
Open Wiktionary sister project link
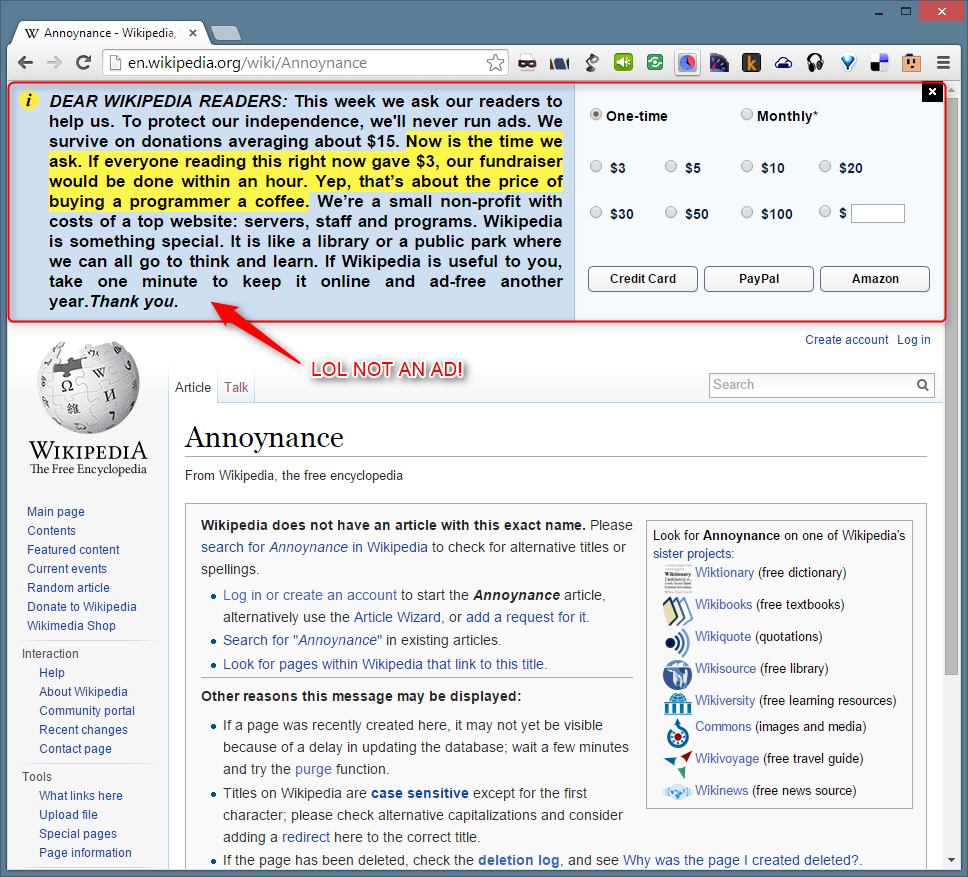point(724,573)
